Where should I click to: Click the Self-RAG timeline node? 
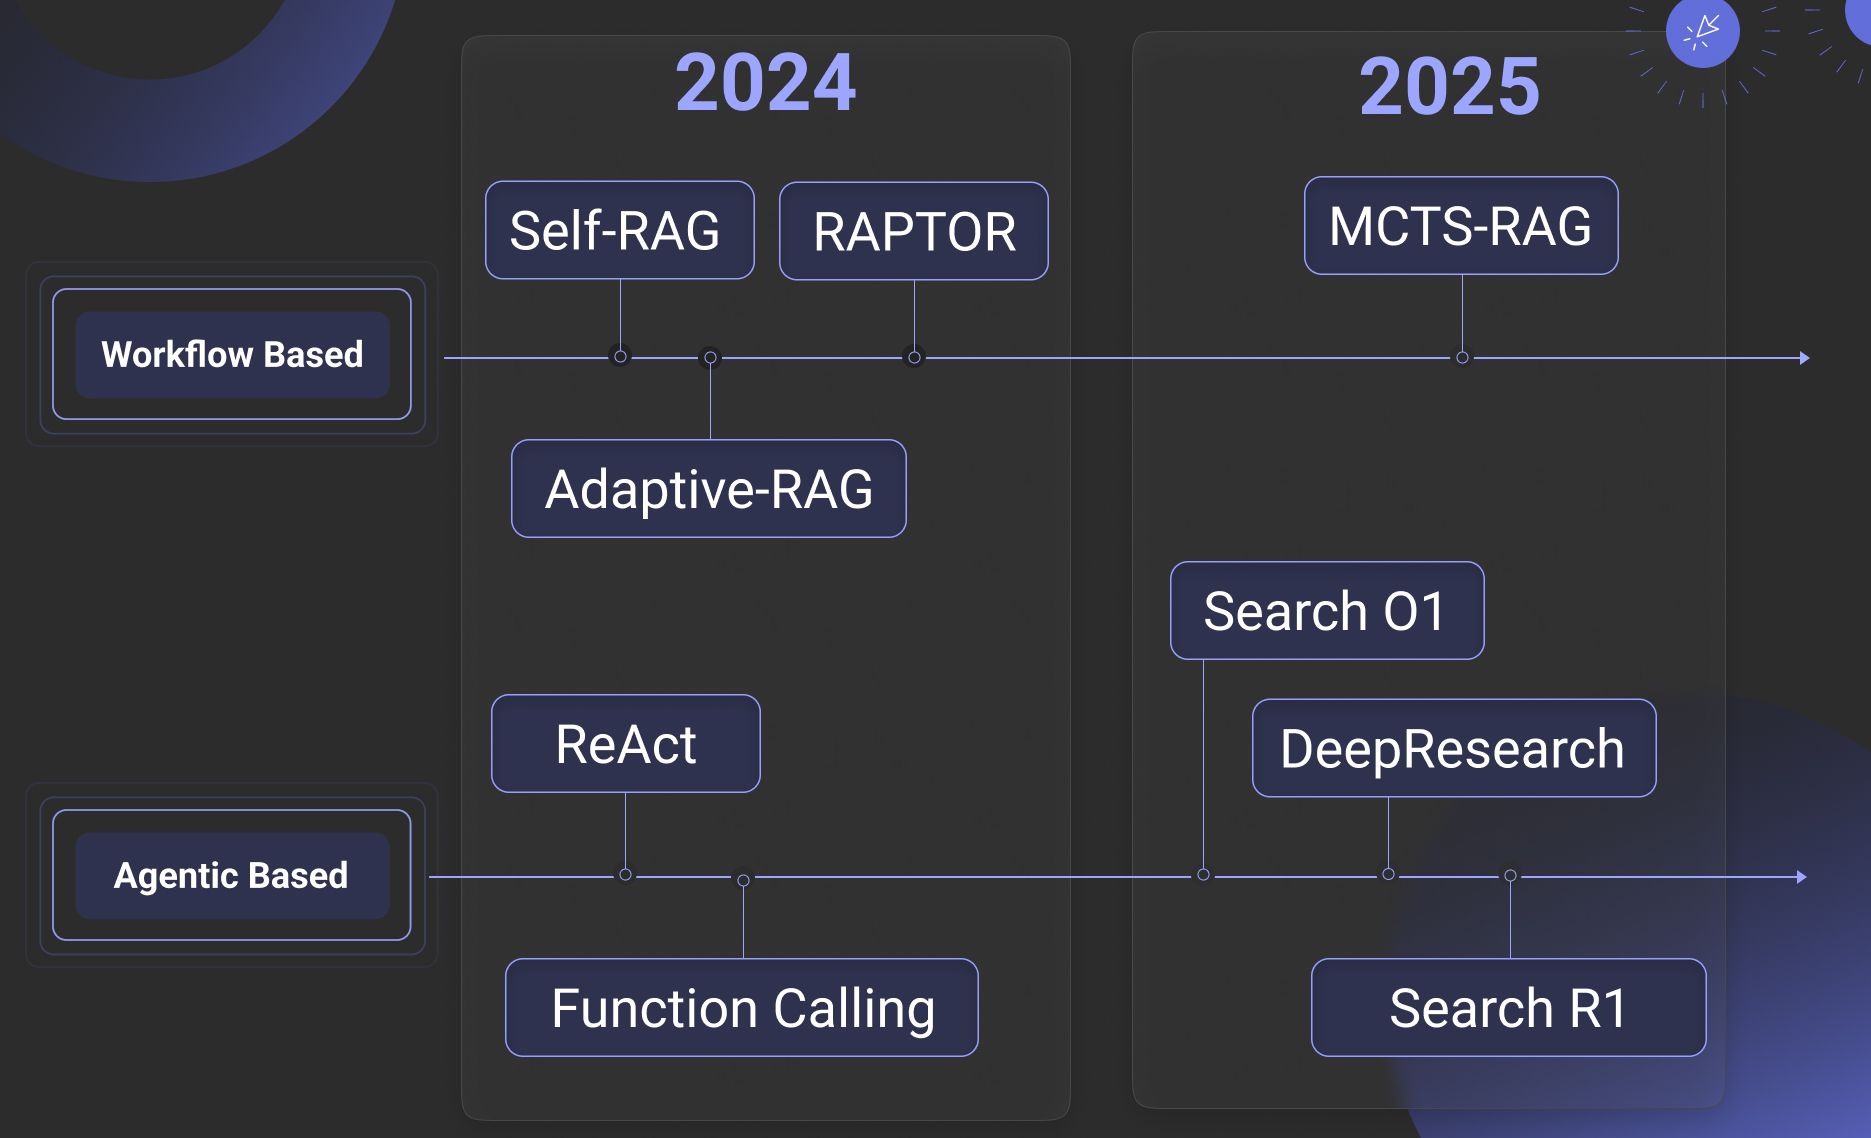click(x=620, y=357)
